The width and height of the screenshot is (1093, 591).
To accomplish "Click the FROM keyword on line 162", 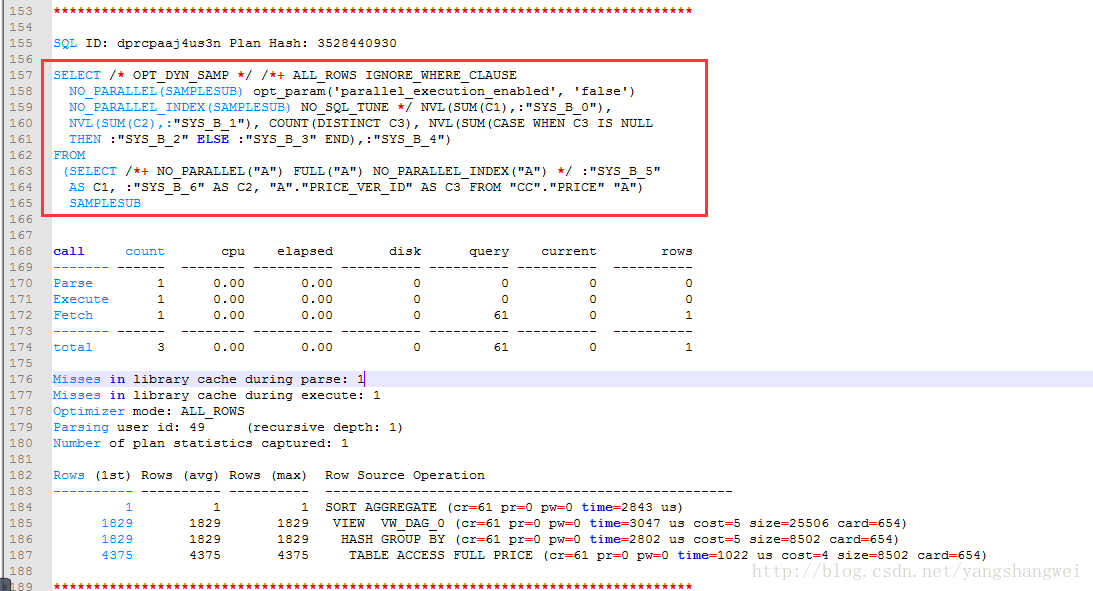I will tap(69, 155).
